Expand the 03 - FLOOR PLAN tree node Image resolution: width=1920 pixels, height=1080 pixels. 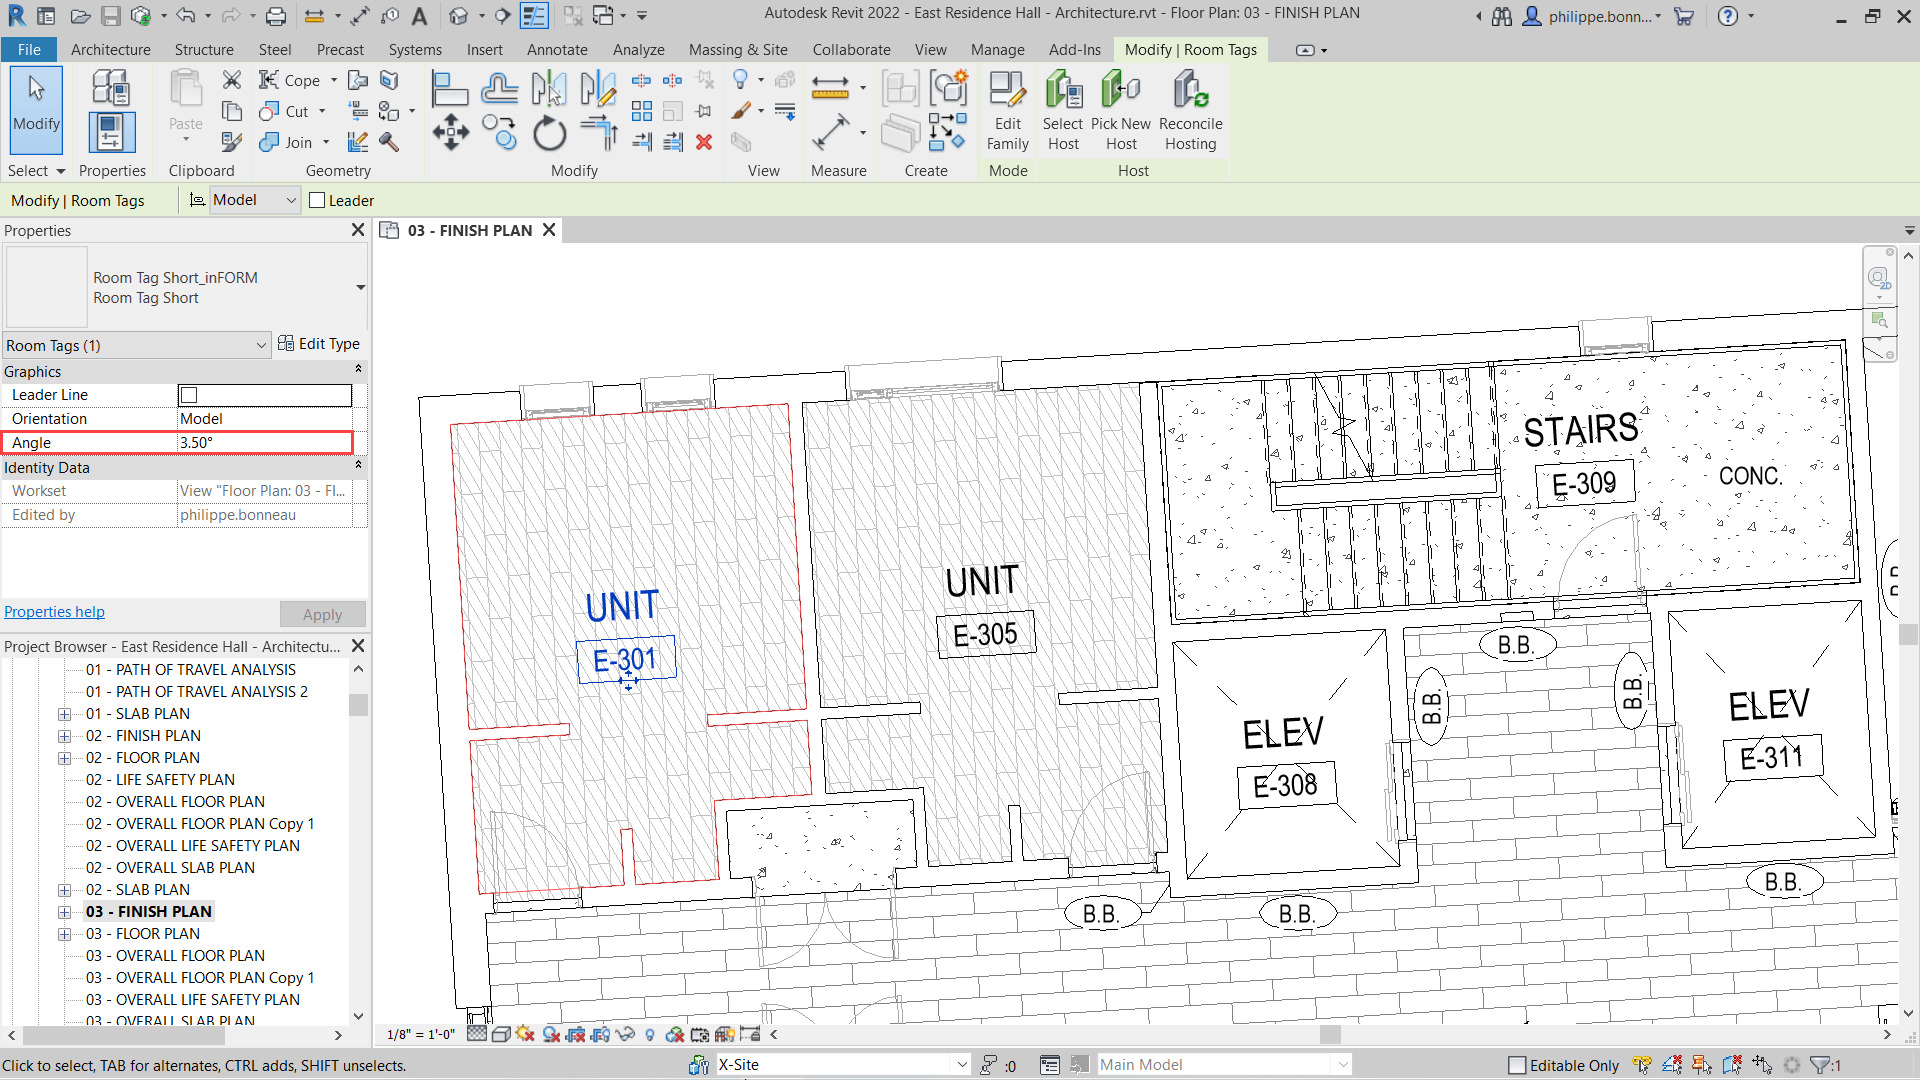click(x=64, y=934)
